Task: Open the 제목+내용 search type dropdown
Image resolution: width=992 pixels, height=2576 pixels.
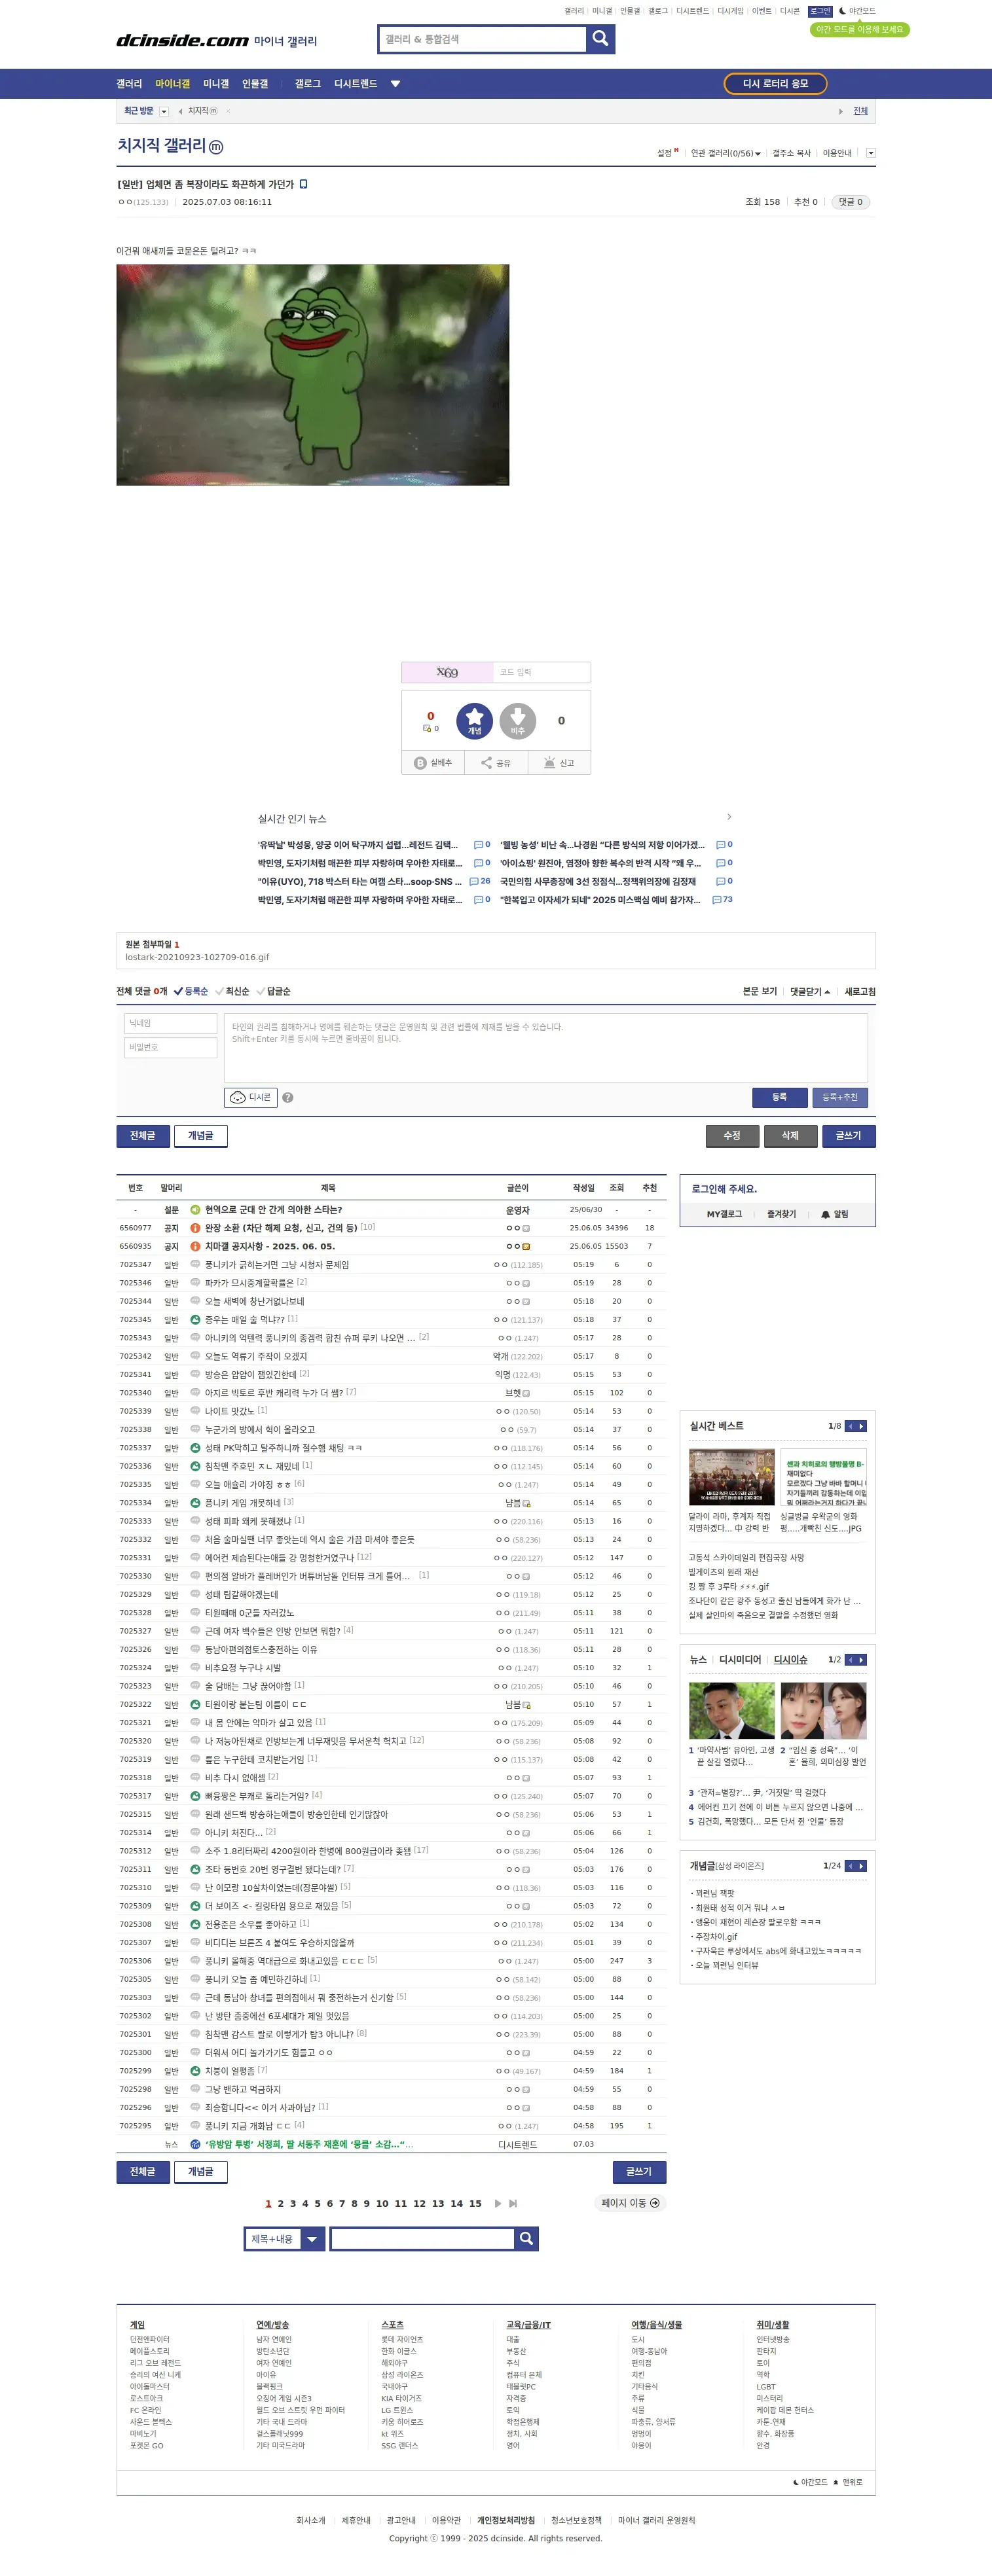Action: tap(285, 2238)
